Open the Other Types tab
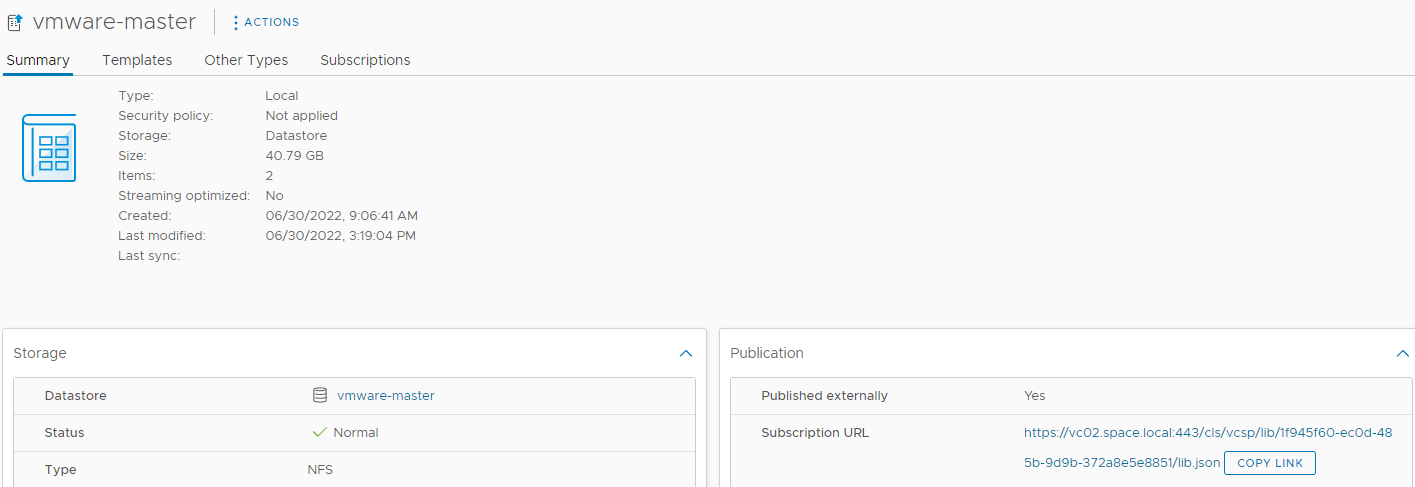Viewport: 1415px width, 487px height. 246,60
